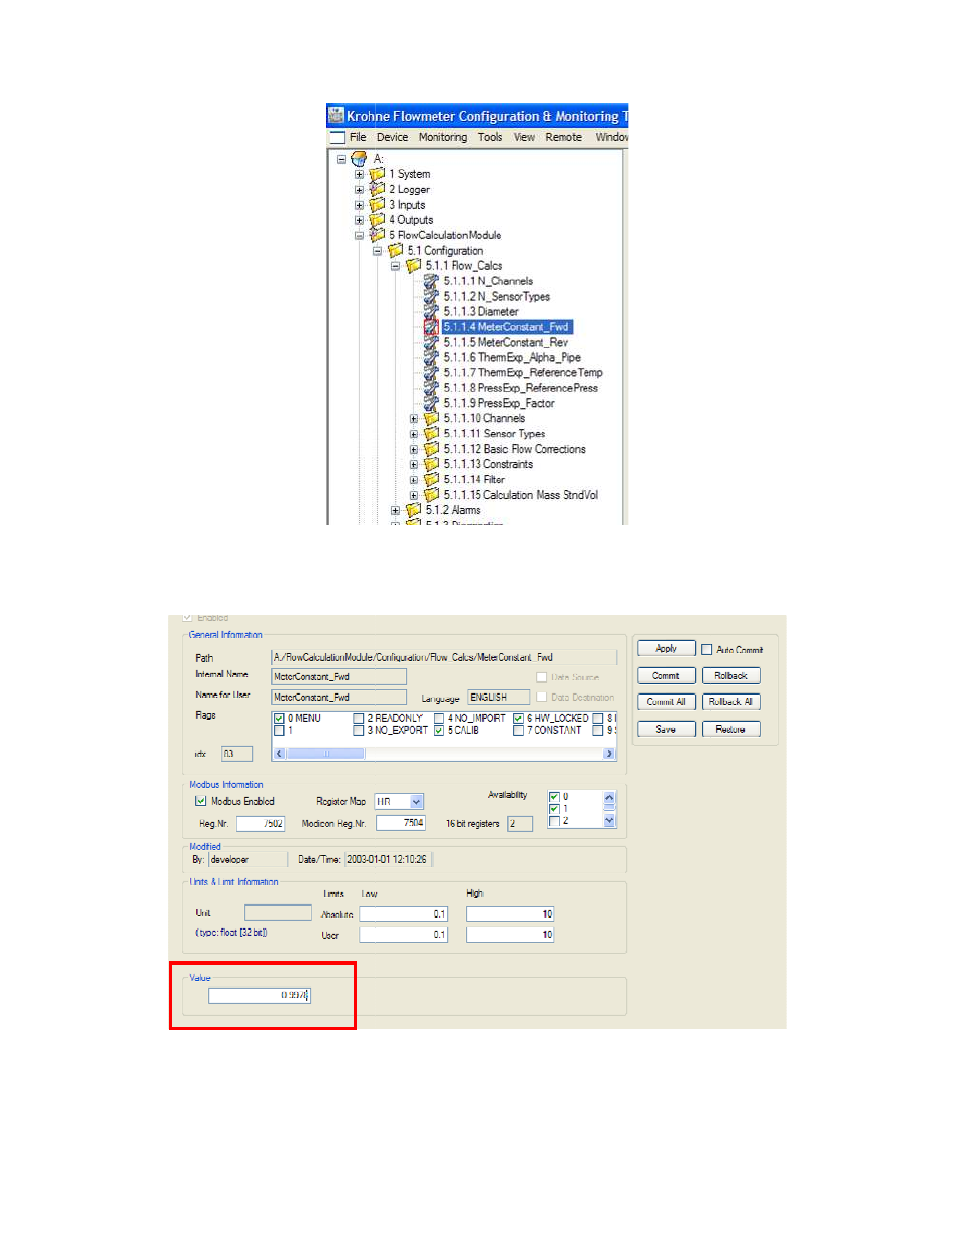Uncheck the 5 CALIB flag checkbox
Viewport: 954px width, 1235px height.
click(x=438, y=730)
